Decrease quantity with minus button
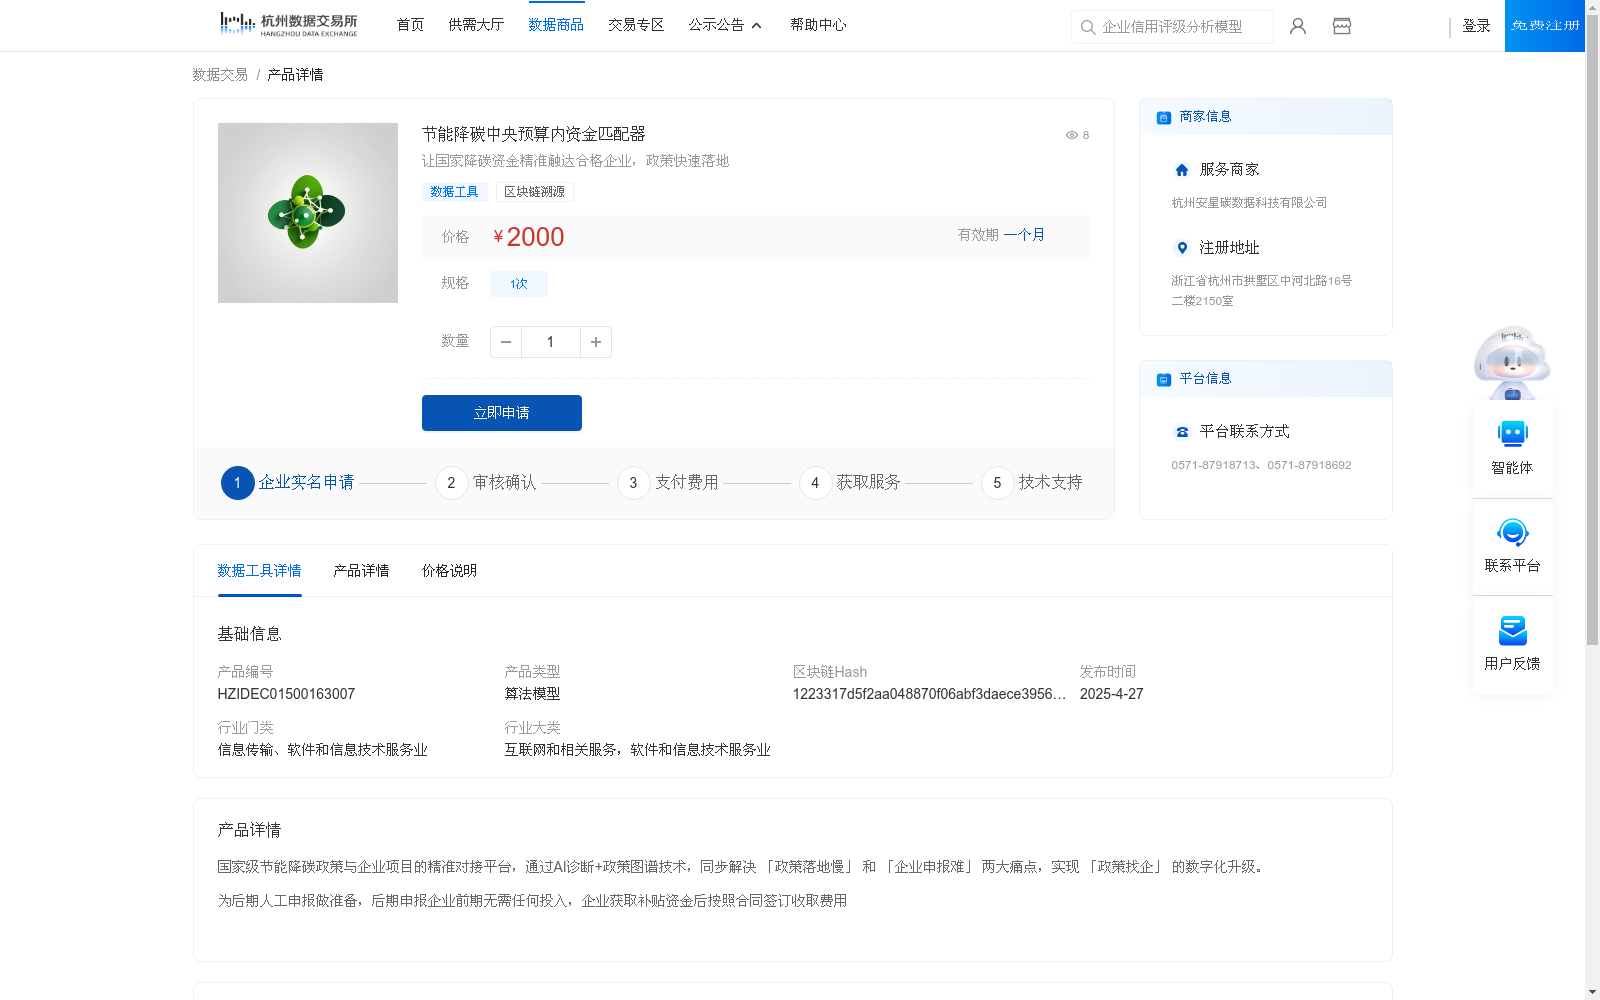The height and width of the screenshot is (1000, 1600). coord(506,342)
